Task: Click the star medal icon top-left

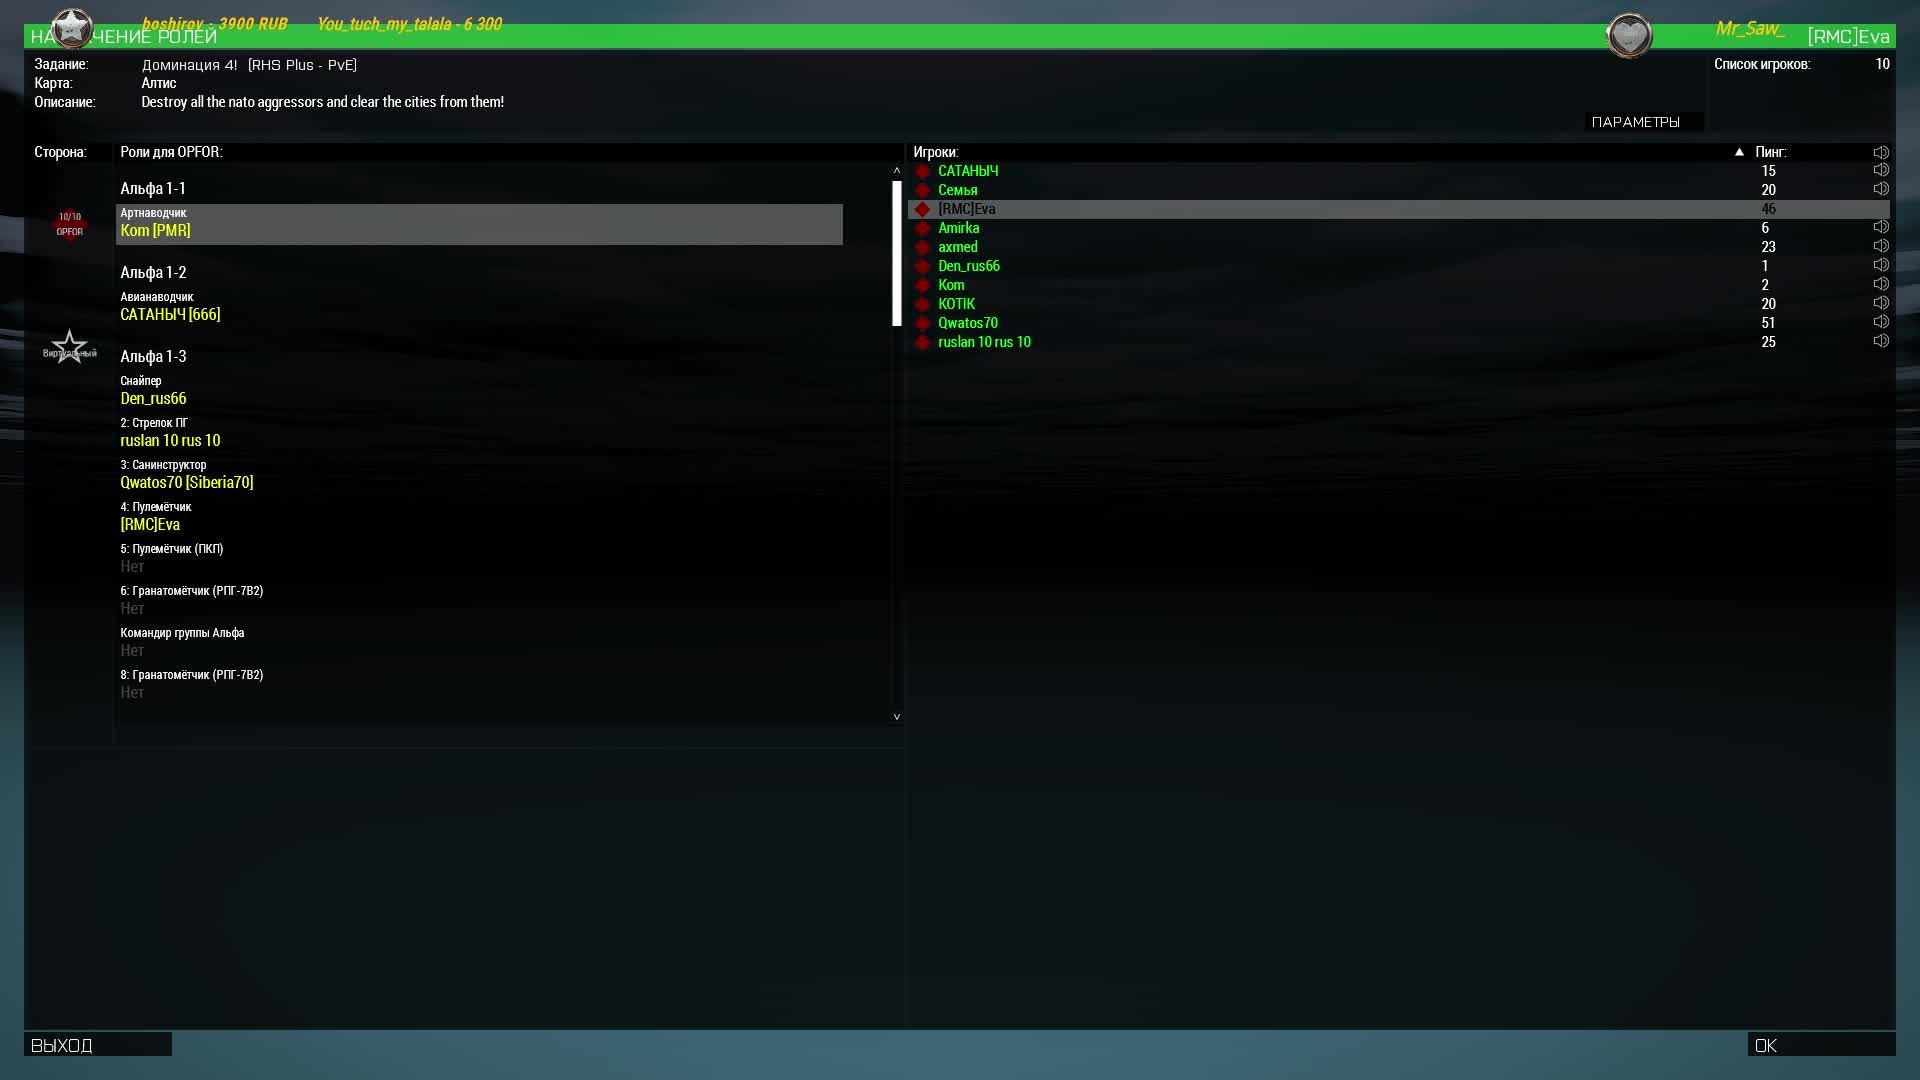Action: [x=71, y=28]
